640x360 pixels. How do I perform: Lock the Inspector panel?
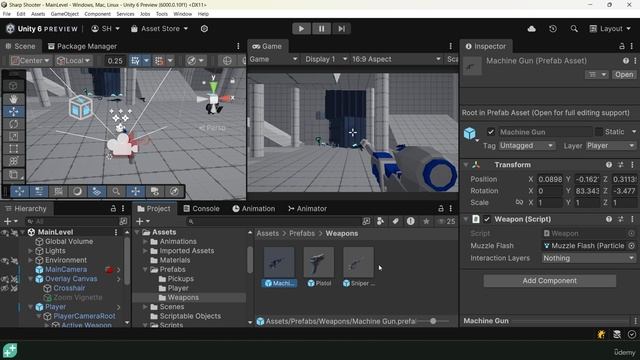[x=622, y=47]
